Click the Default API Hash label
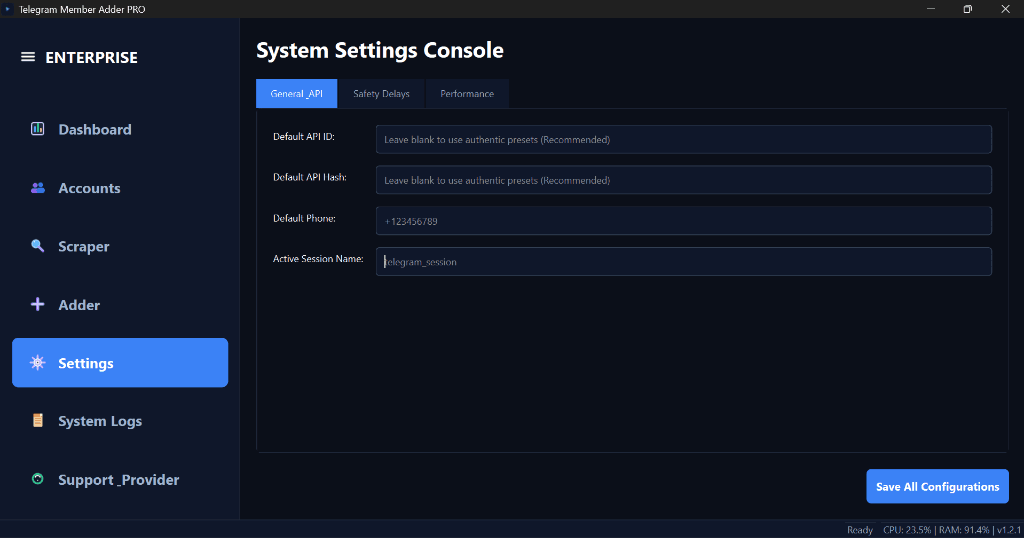 pos(310,177)
